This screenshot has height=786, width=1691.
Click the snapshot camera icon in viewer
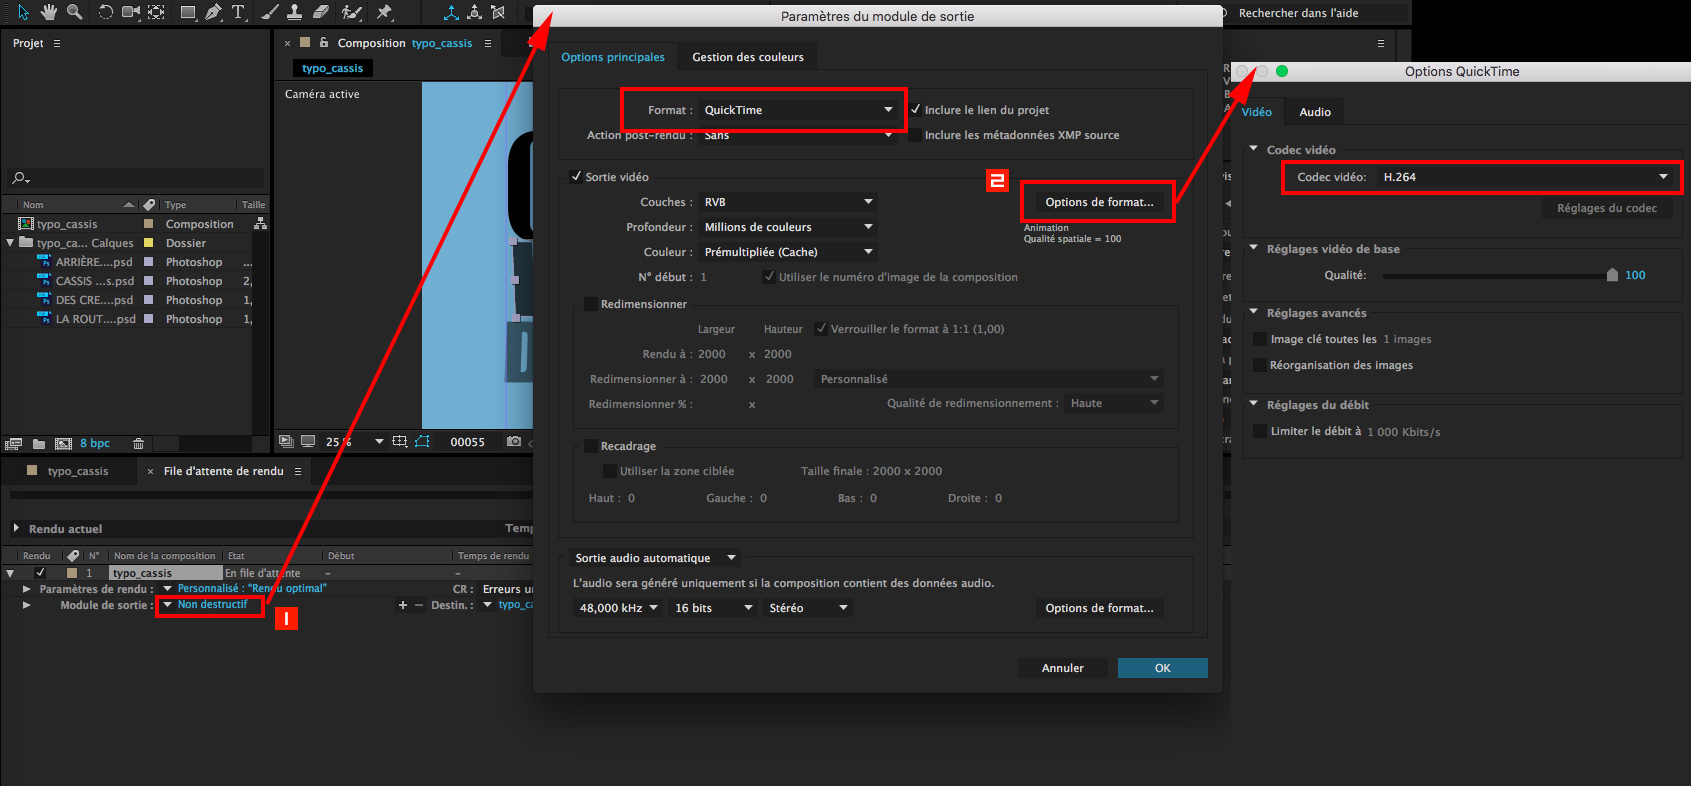(514, 442)
